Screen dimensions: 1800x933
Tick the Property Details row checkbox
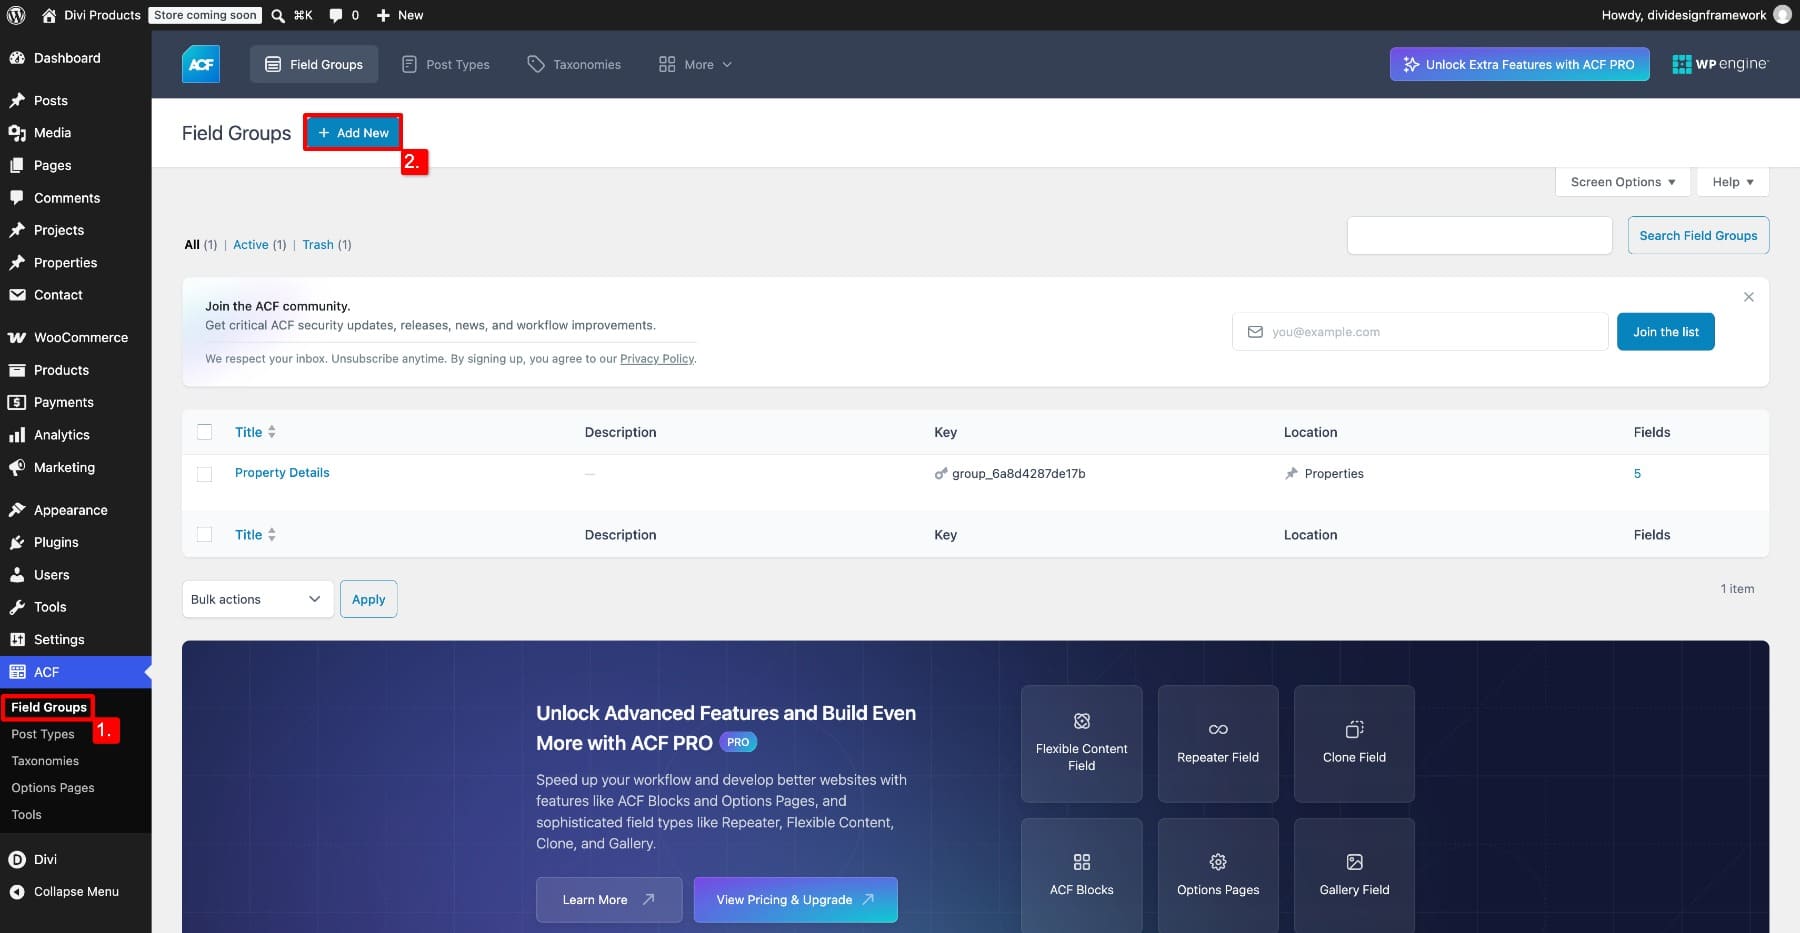click(204, 474)
